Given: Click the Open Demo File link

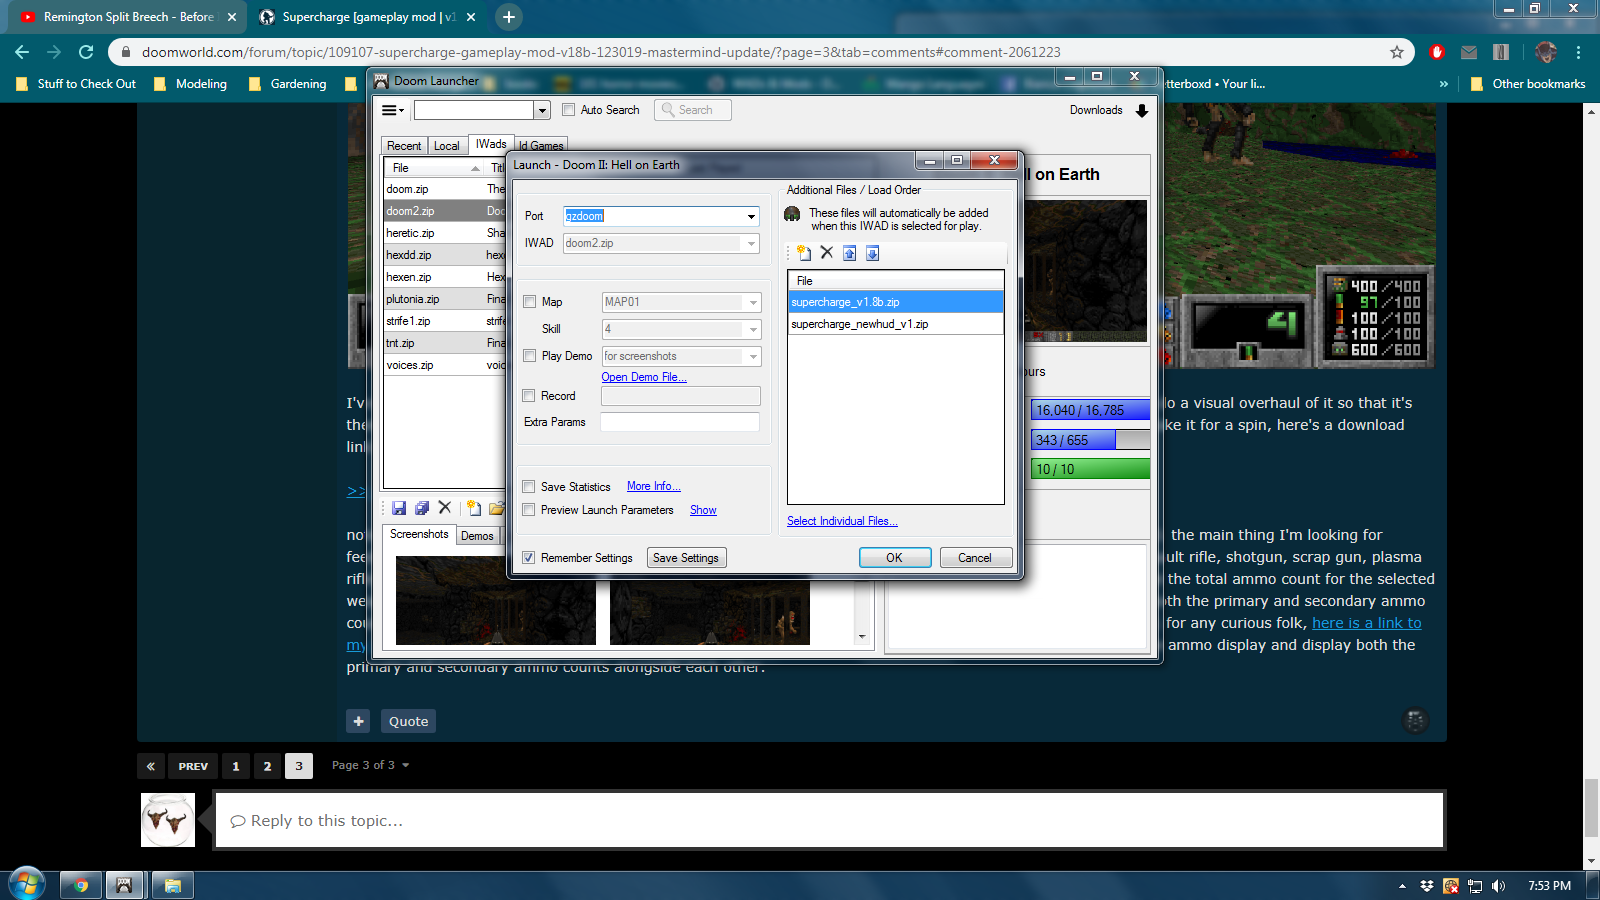Looking at the screenshot, I should coord(644,377).
